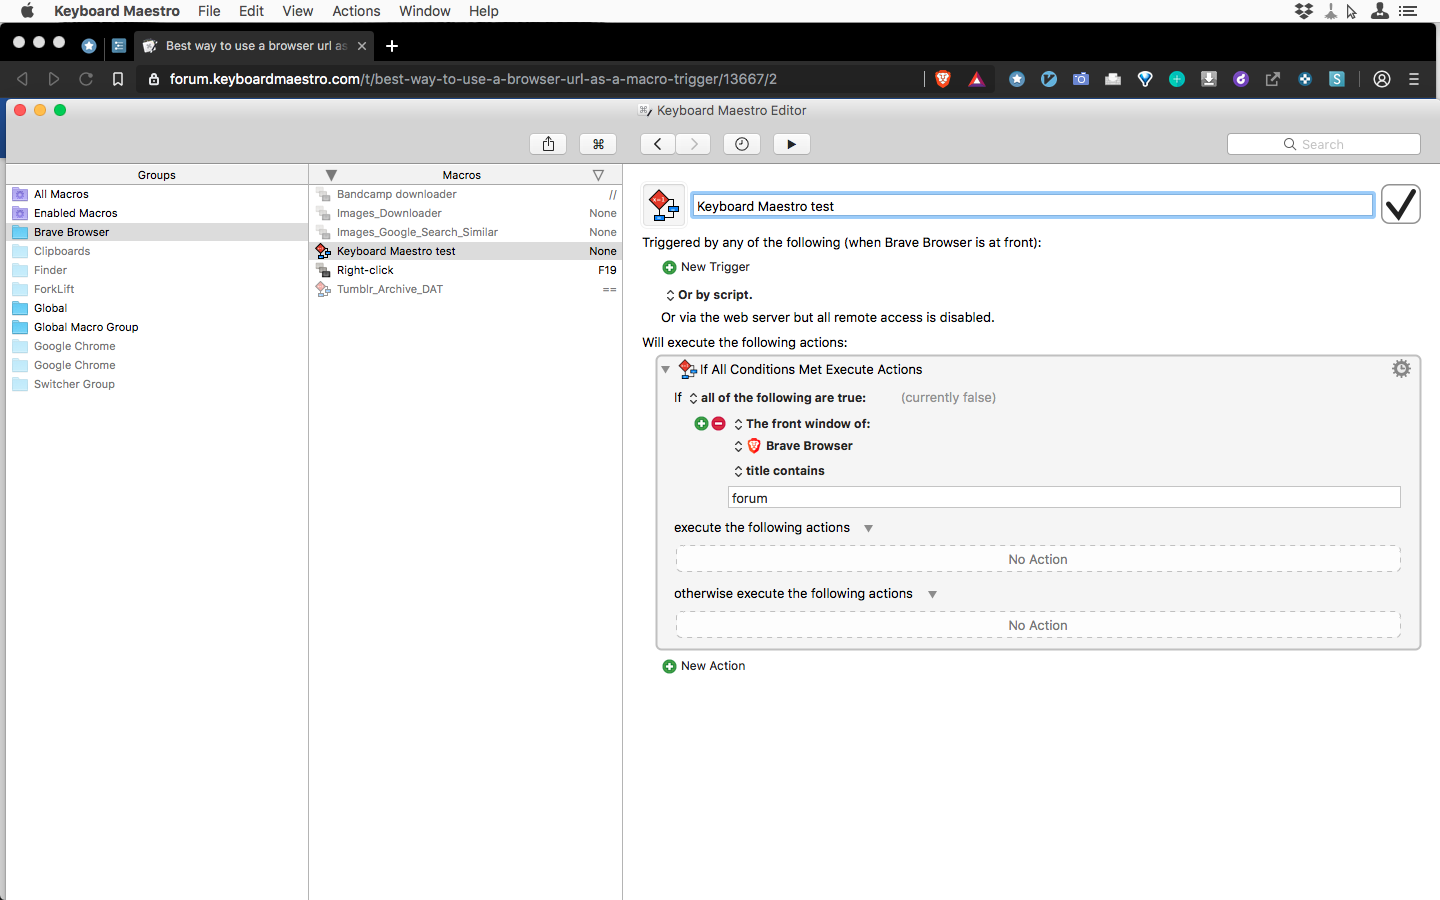The height and width of the screenshot is (900, 1440).
Task: Click the macro name field 'Keyboard Maestro test'
Action: [1032, 206]
